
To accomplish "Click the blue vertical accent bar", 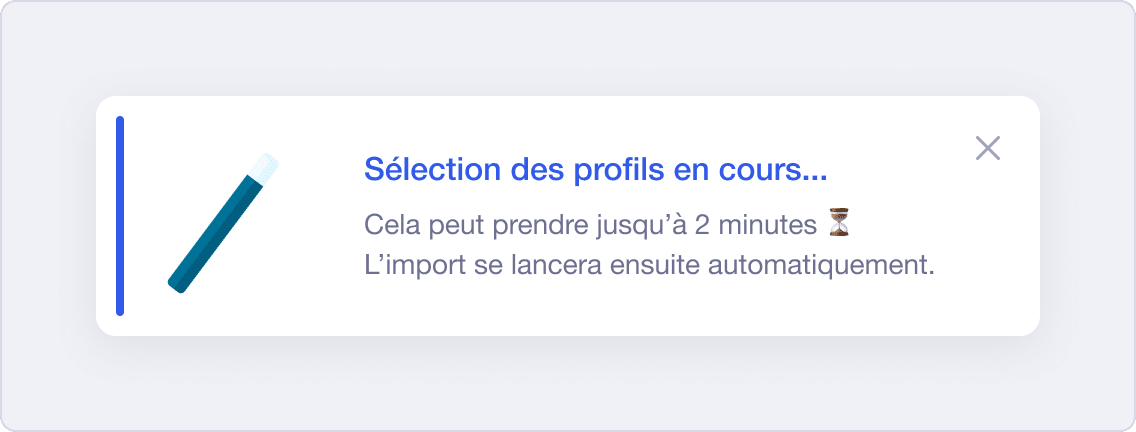I will 120,216.
